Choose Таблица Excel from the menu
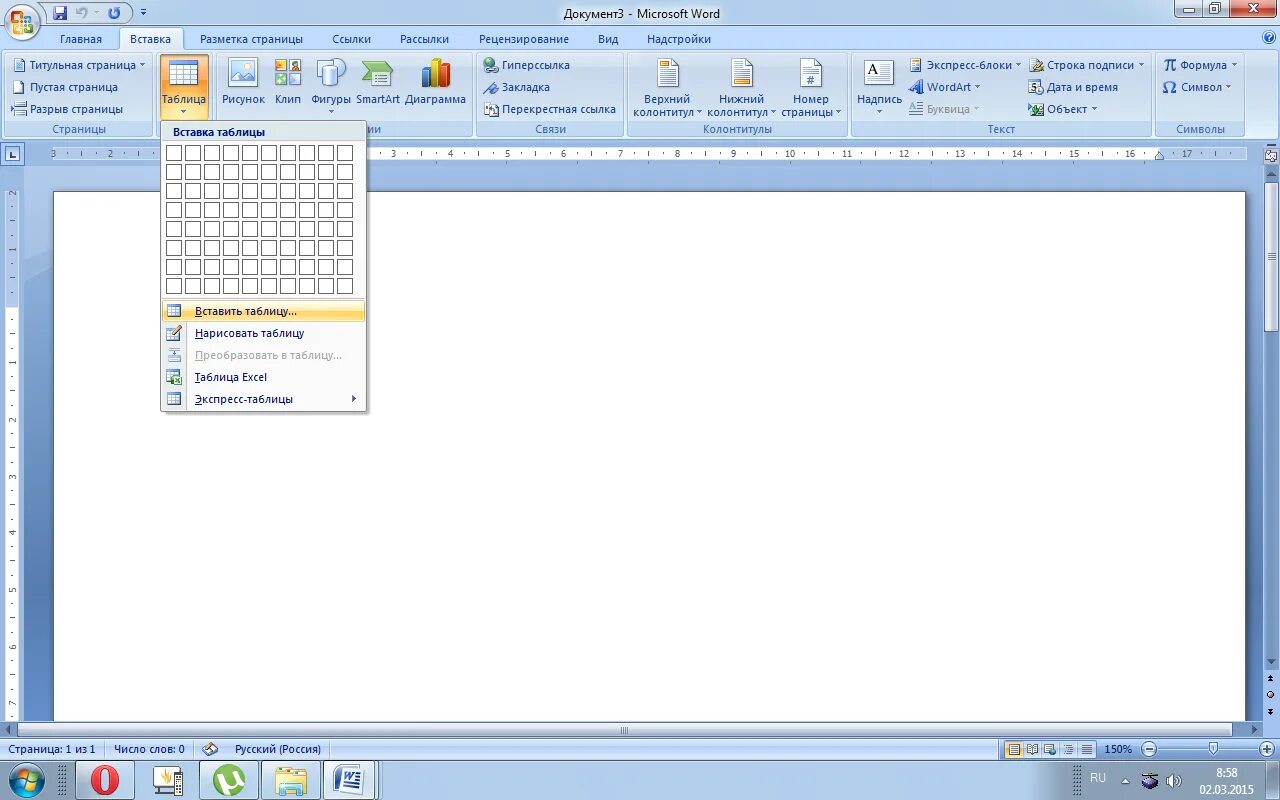This screenshot has width=1280, height=800. (264, 377)
